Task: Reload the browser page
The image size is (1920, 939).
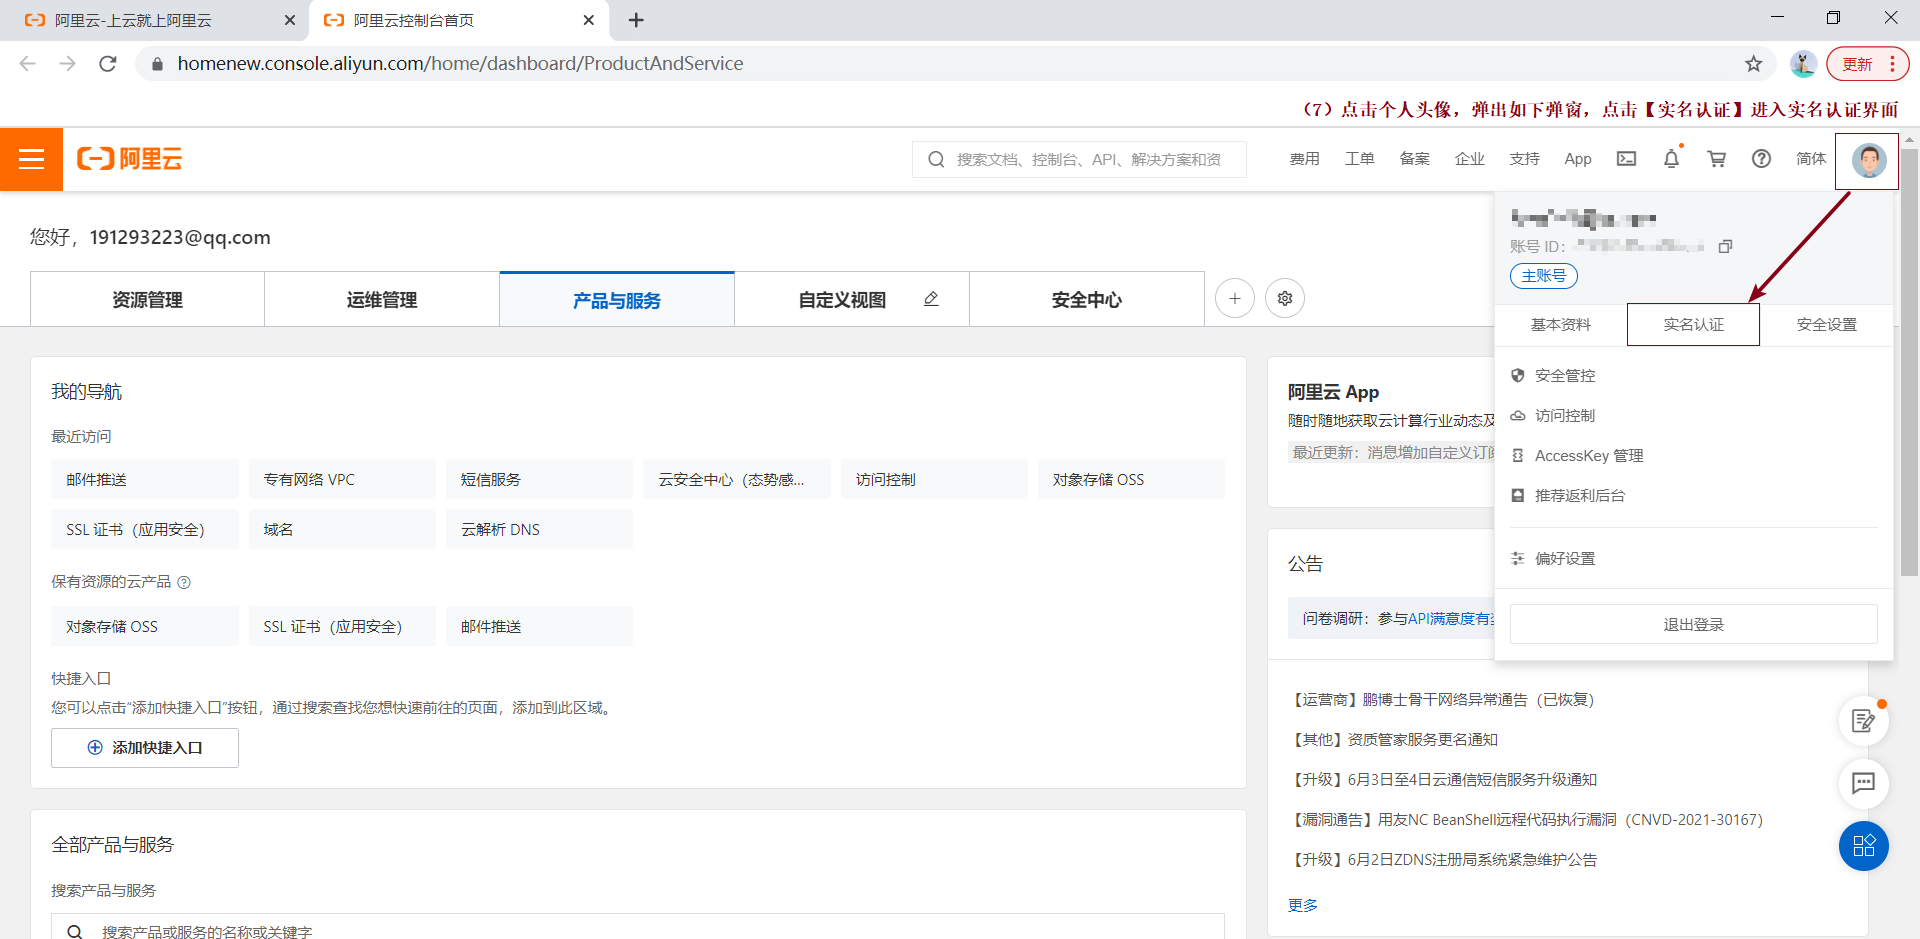Action: click(x=108, y=64)
